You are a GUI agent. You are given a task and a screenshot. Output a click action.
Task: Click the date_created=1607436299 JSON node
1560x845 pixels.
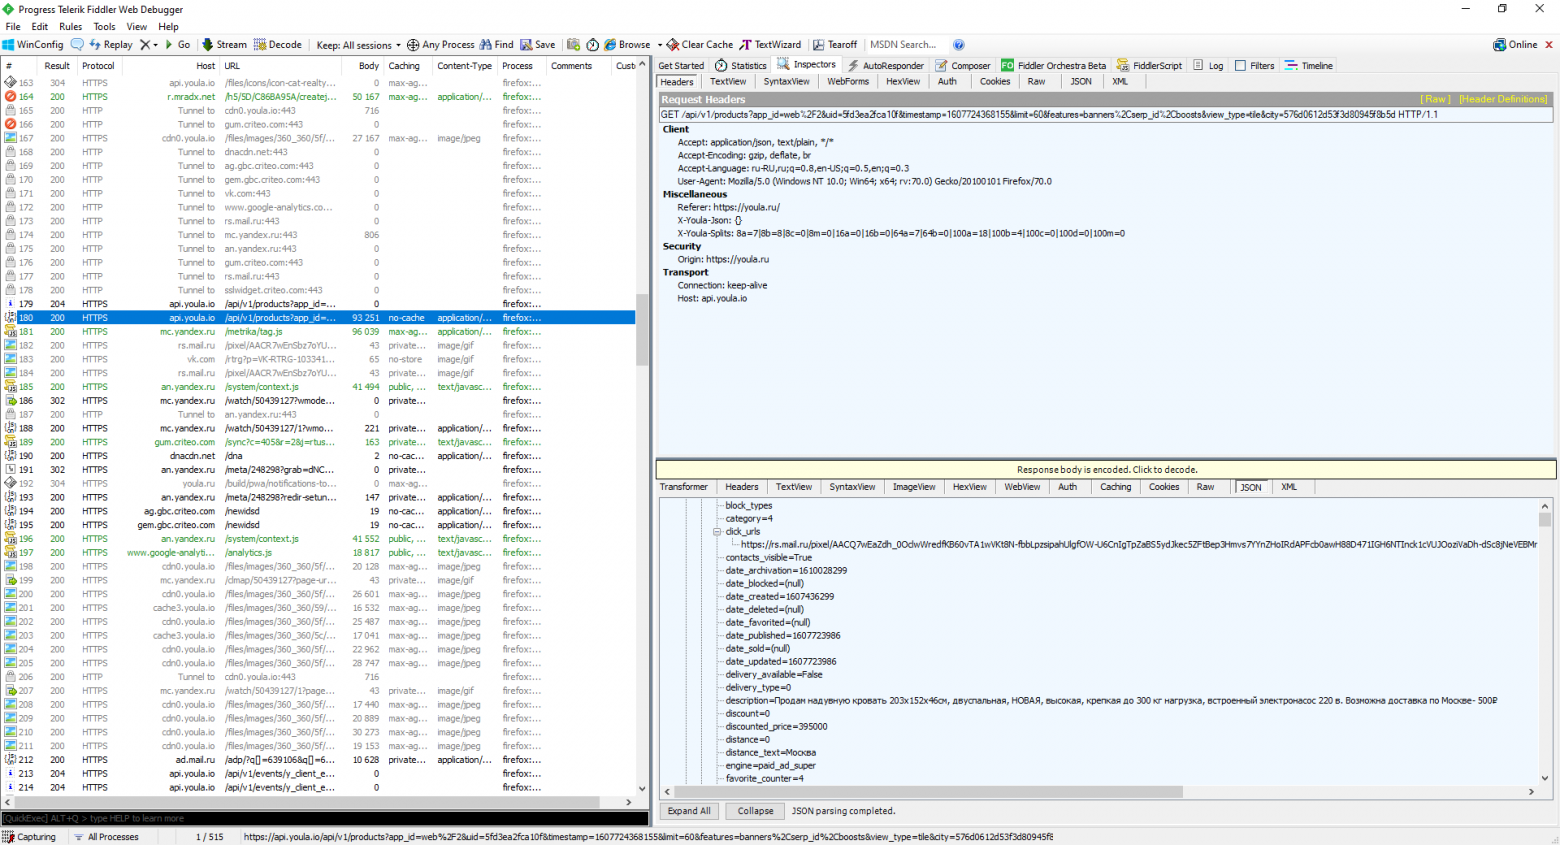(780, 597)
